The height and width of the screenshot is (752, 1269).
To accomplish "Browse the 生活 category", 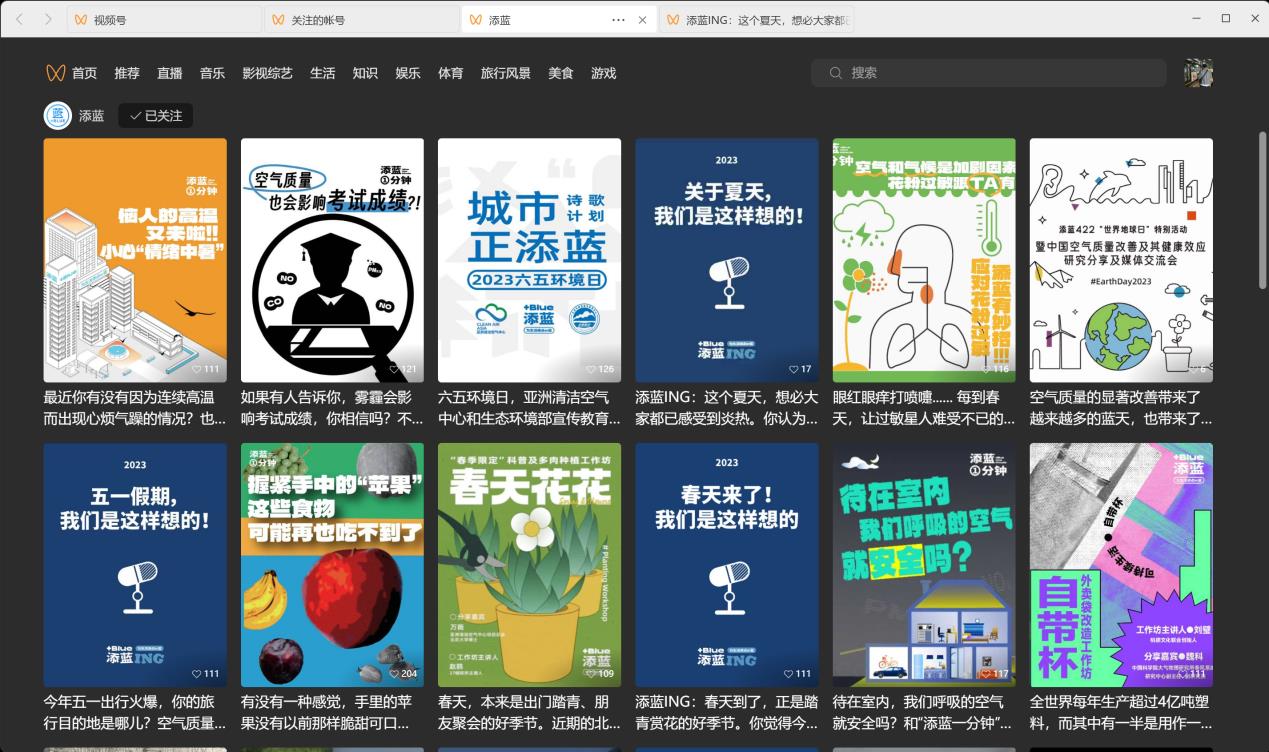I will click(x=322, y=73).
